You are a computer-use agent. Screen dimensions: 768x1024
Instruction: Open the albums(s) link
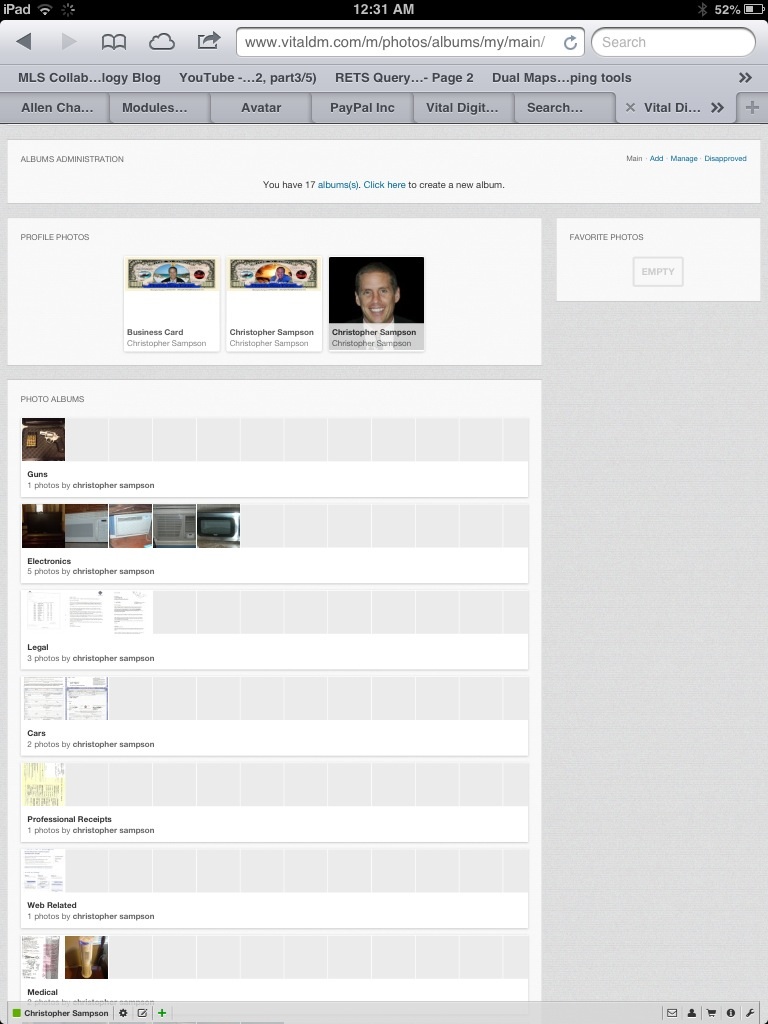coord(338,185)
